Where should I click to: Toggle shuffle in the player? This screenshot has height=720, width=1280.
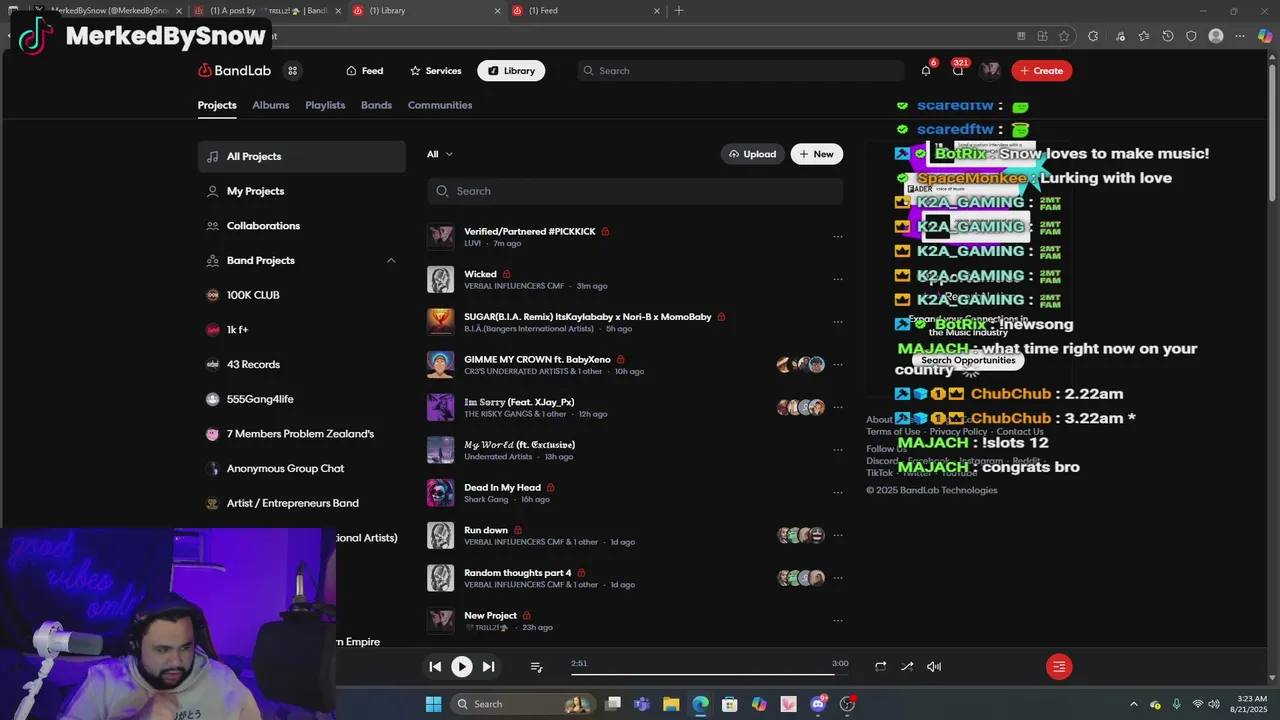(907, 667)
